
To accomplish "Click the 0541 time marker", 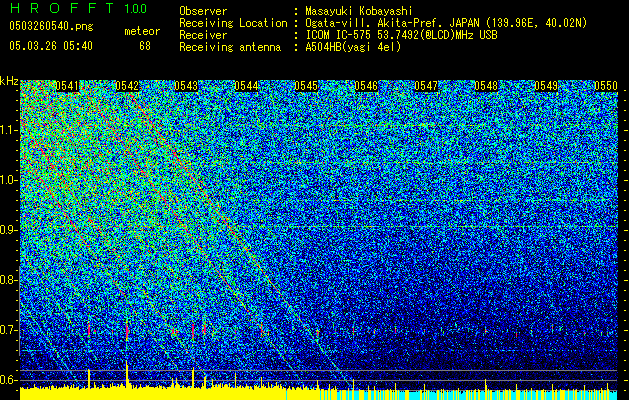I will click(67, 86).
